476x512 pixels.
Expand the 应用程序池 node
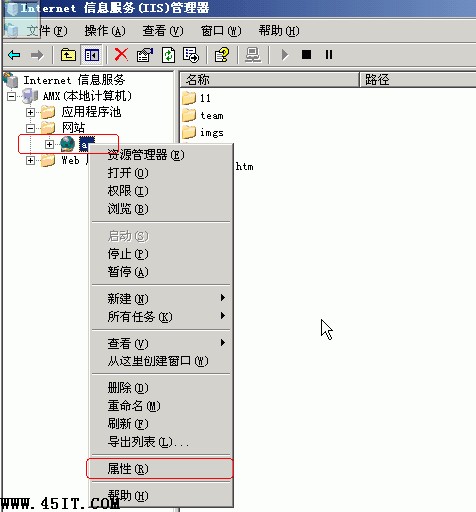pos(30,112)
